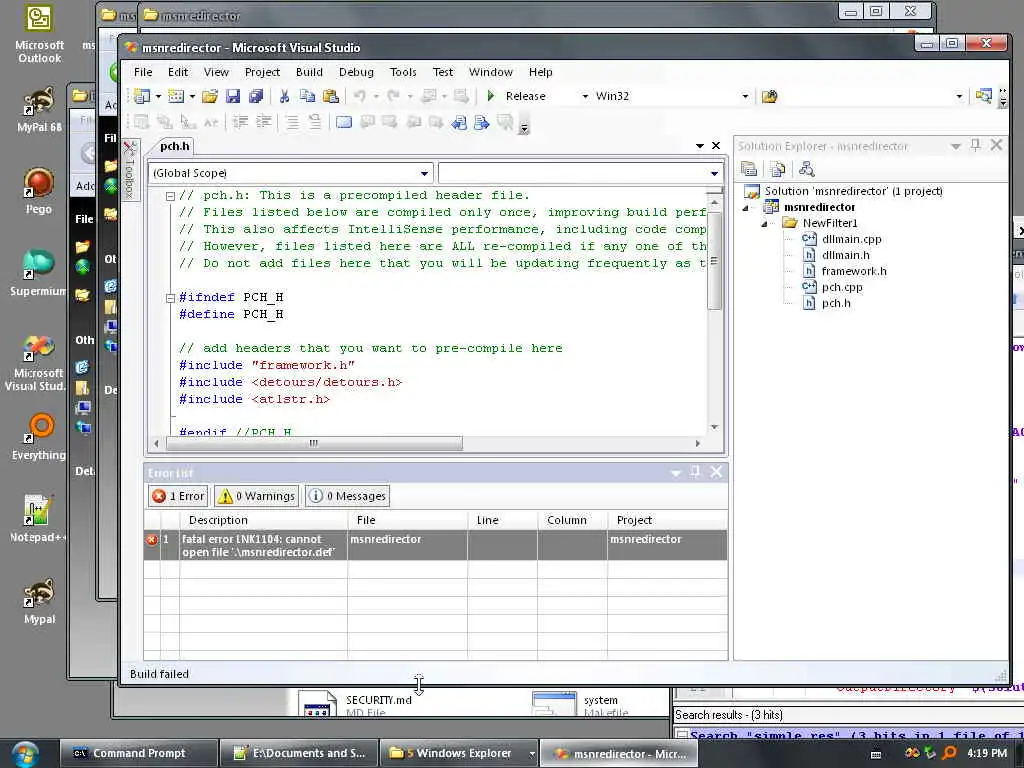The image size is (1024, 768).
Task: Open the Project menu
Action: pyautogui.click(x=262, y=72)
